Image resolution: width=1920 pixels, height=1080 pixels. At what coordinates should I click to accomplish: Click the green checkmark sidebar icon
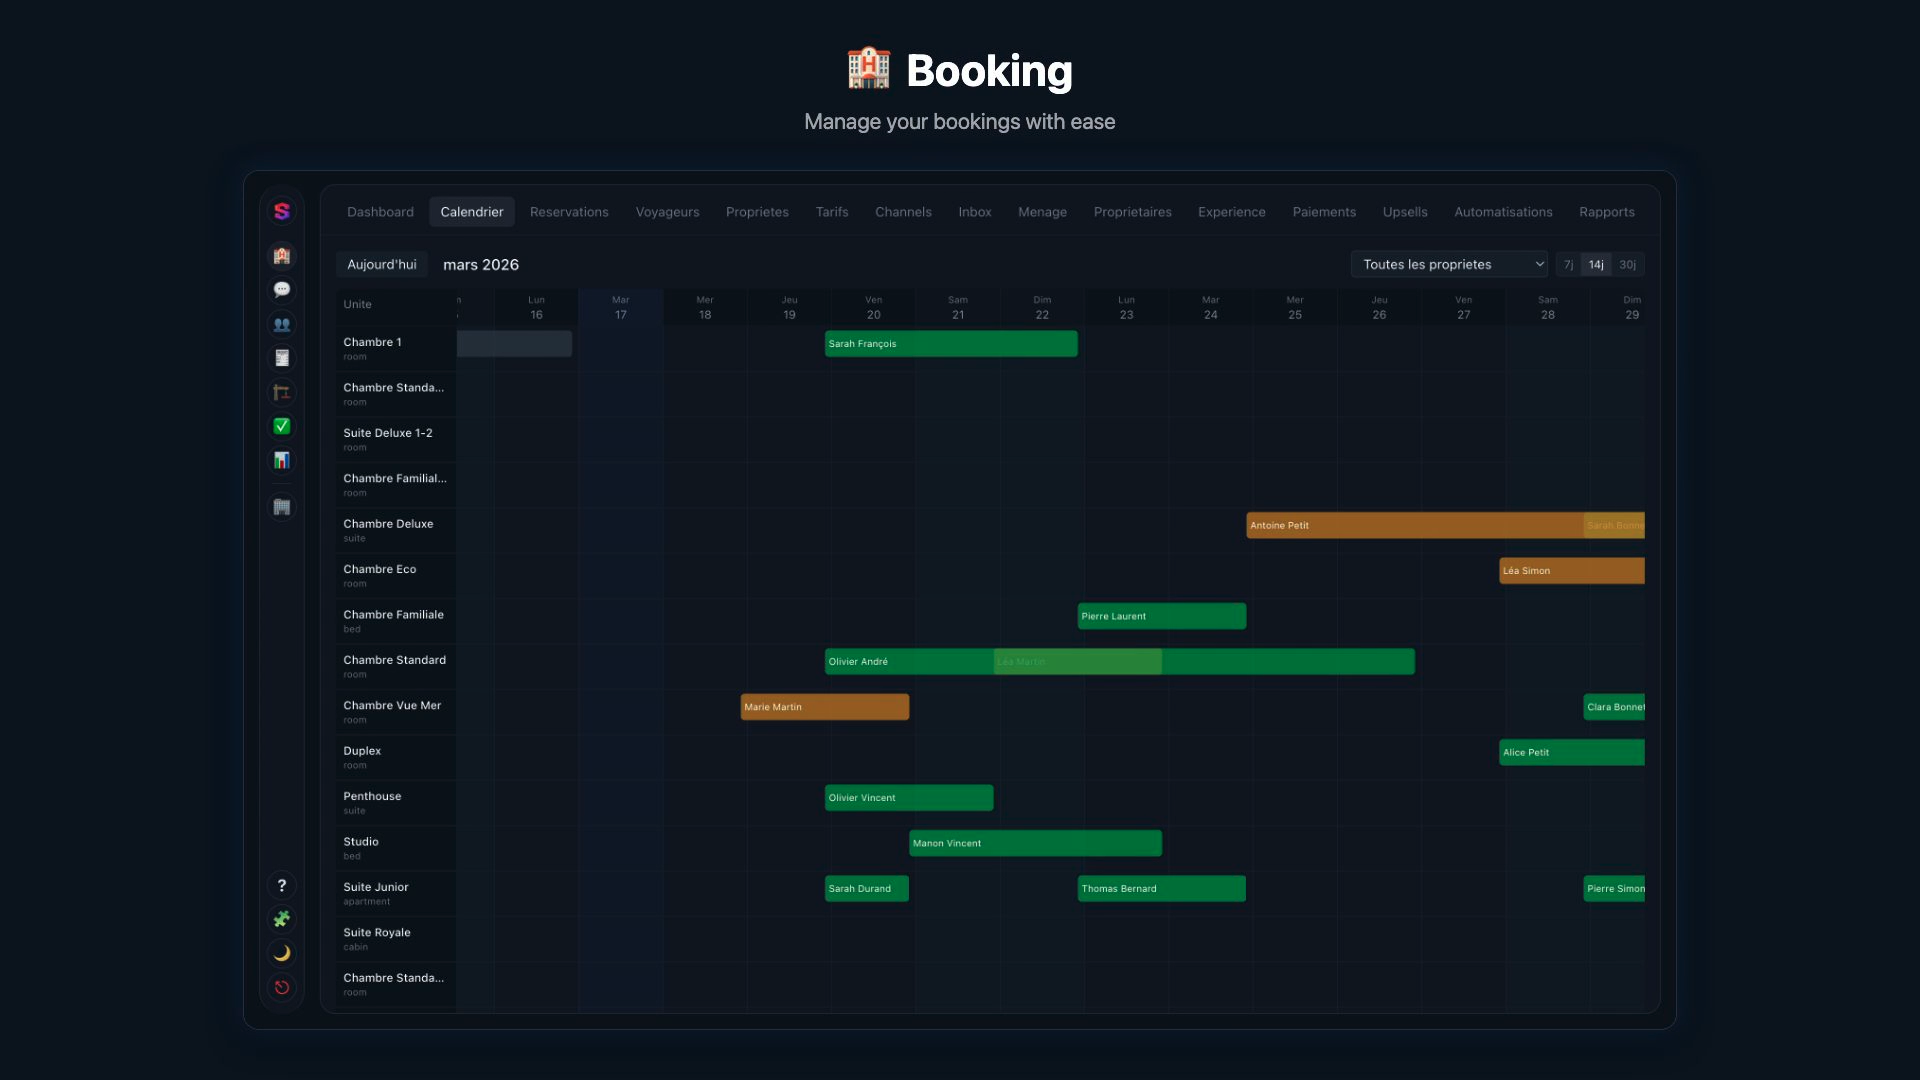282,426
